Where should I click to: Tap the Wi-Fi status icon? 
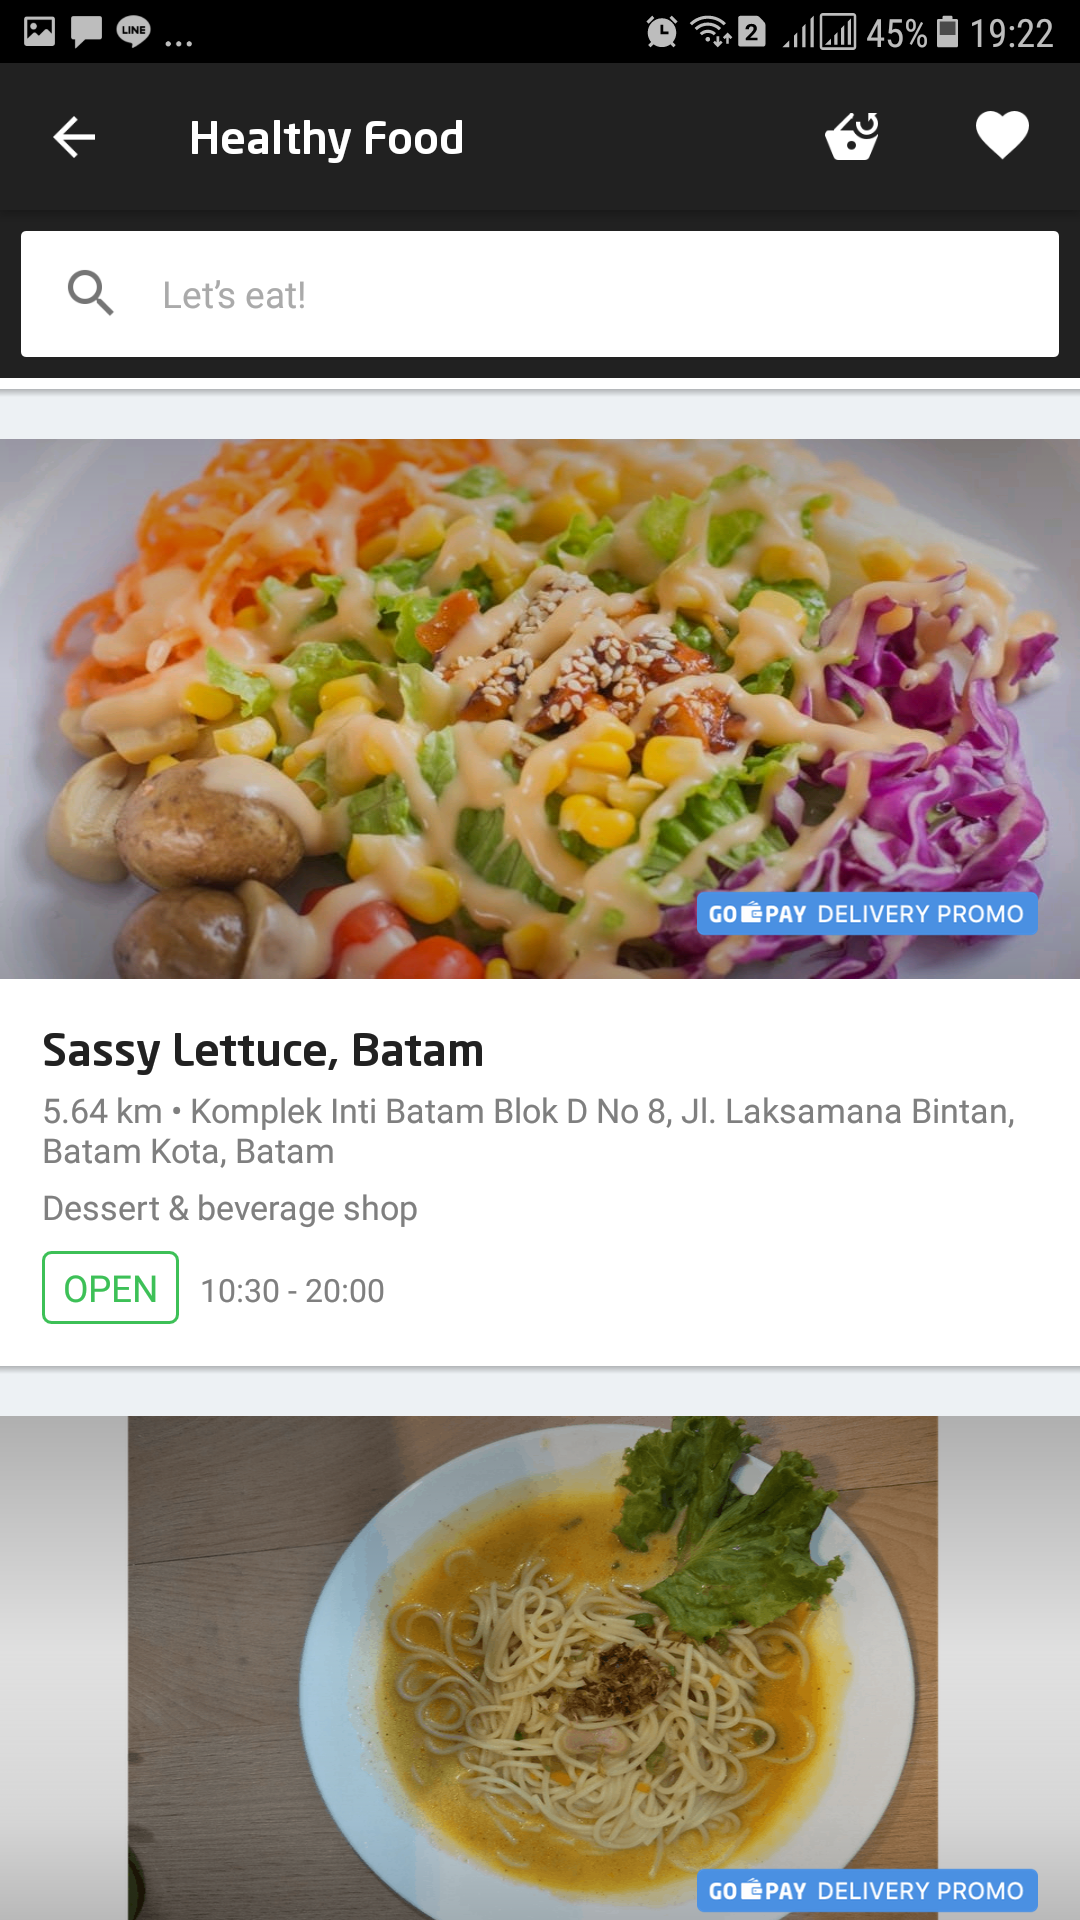pyautogui.click(x=711, y=32)
